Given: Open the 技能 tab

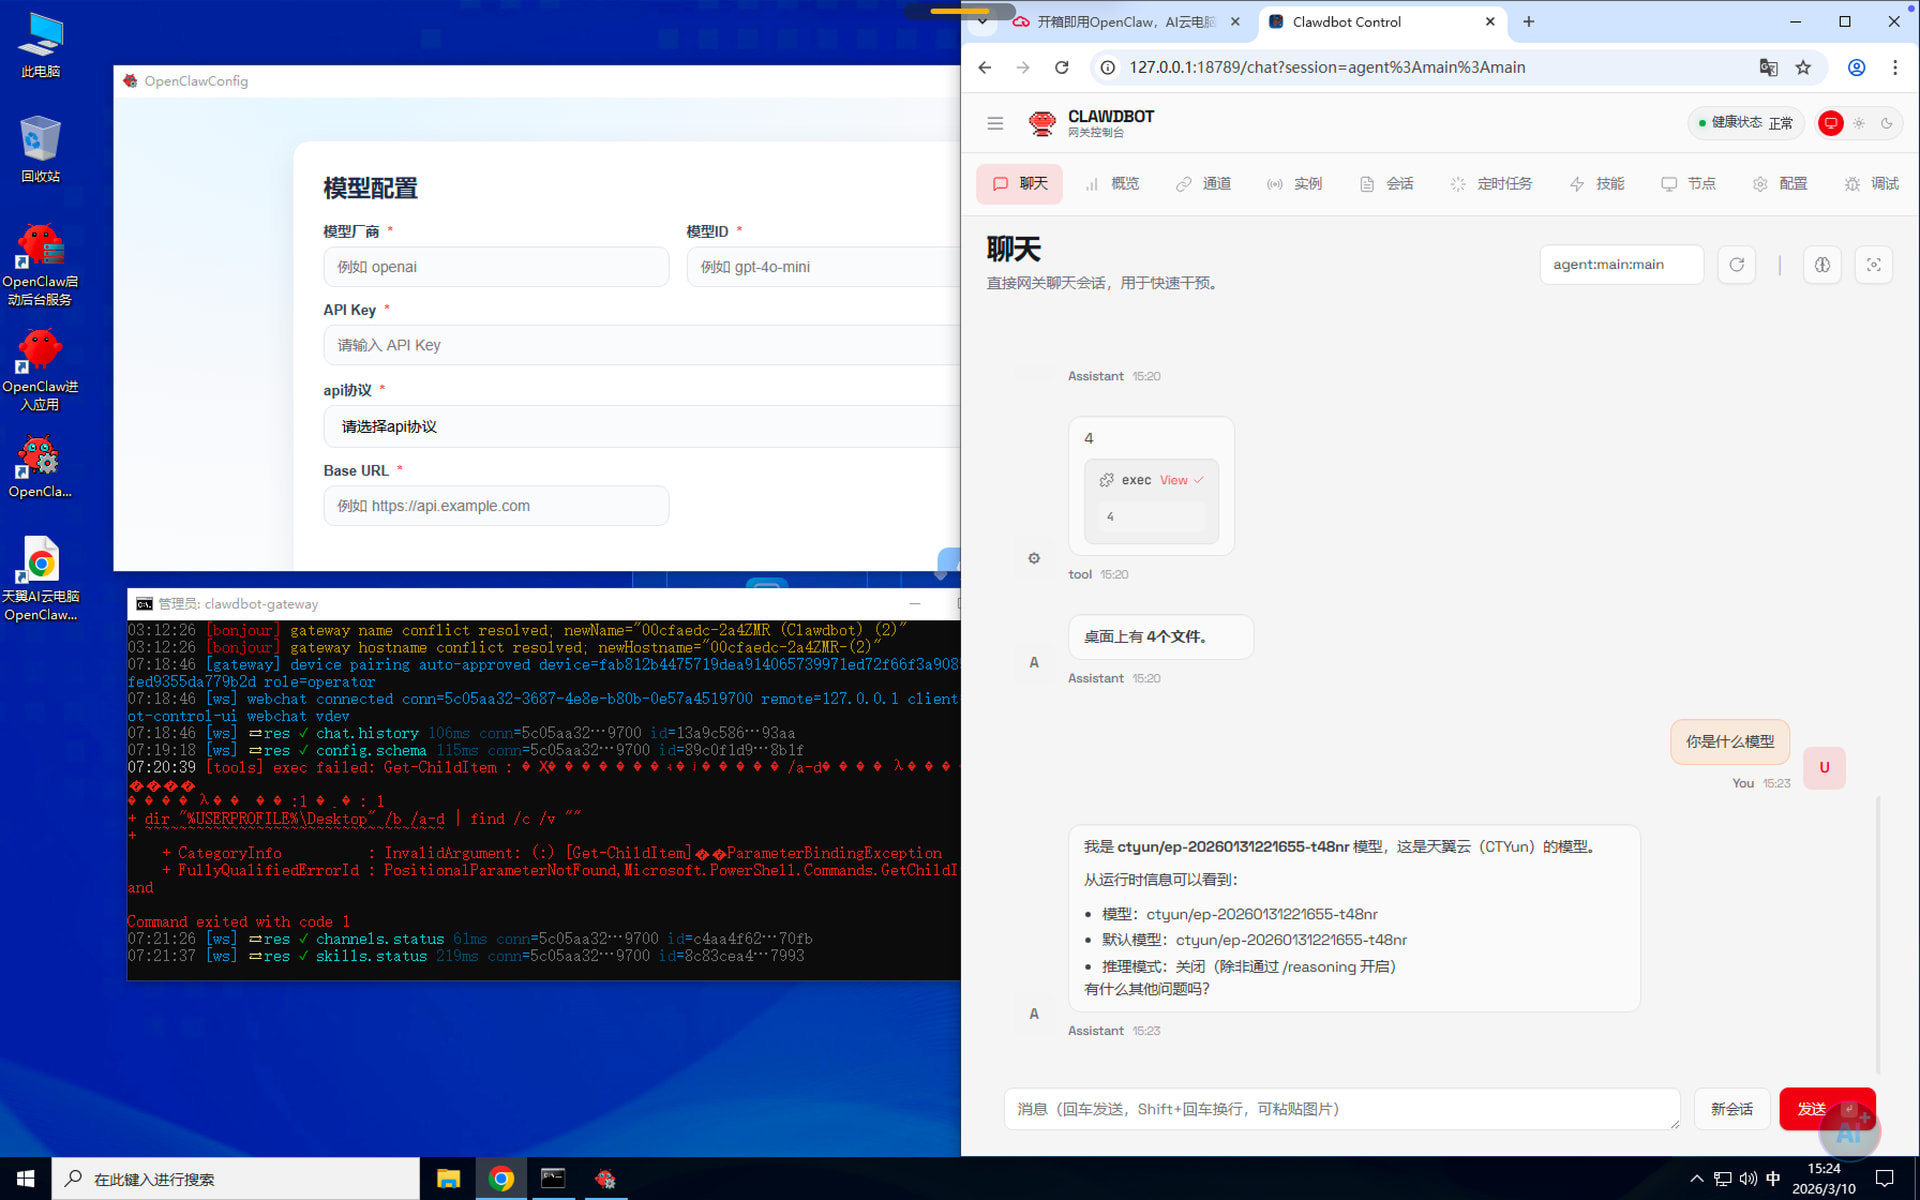Looking at the screenshot, I should 1597,184.
